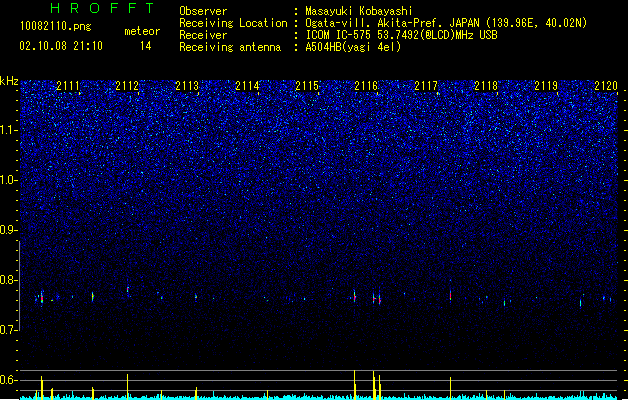Click the 2116 time marker
The image size is (629, 400).
click(x=366, y=86)
